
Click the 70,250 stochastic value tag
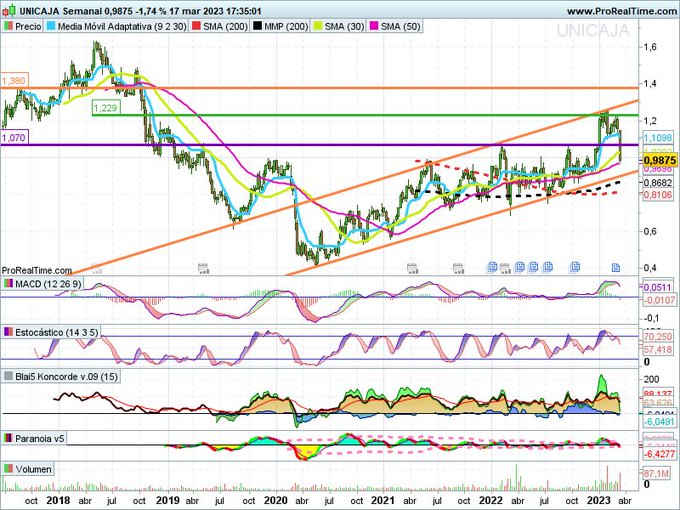(x=658, y=337)
